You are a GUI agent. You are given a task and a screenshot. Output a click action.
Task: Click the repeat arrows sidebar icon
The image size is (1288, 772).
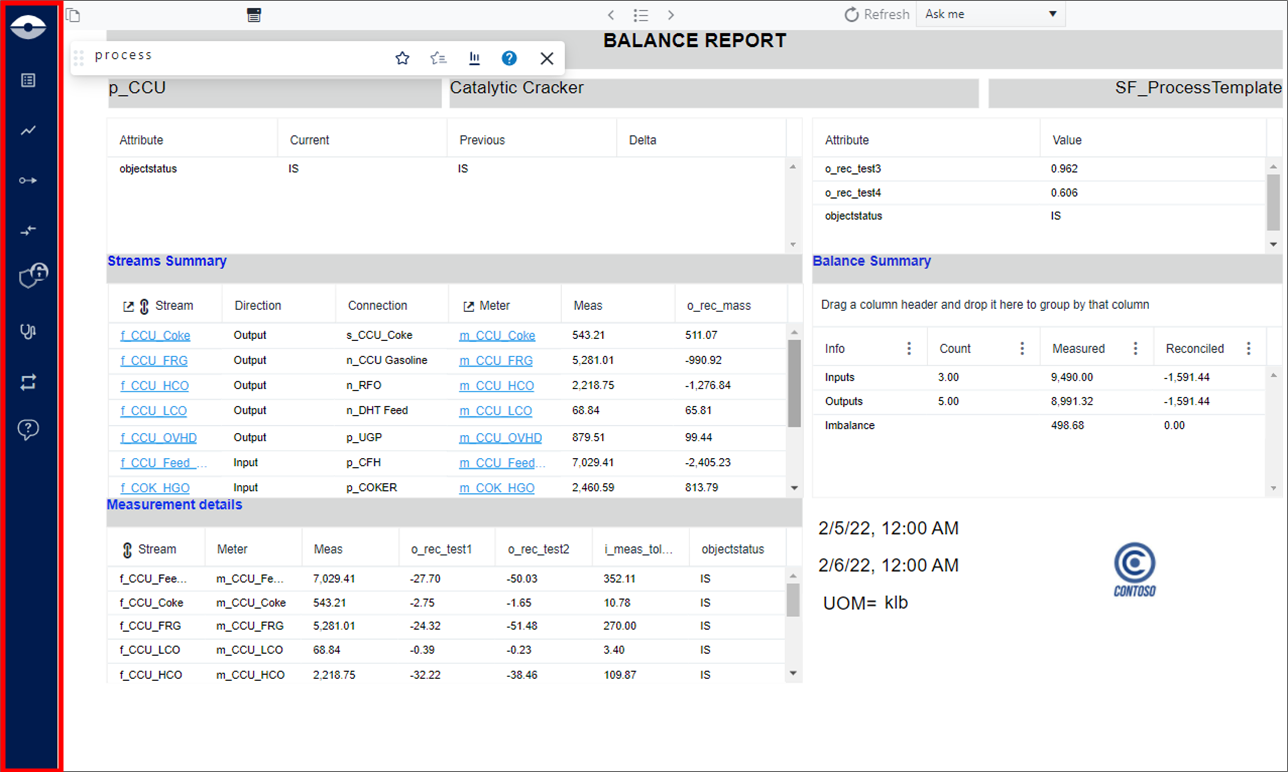[28, 382]
